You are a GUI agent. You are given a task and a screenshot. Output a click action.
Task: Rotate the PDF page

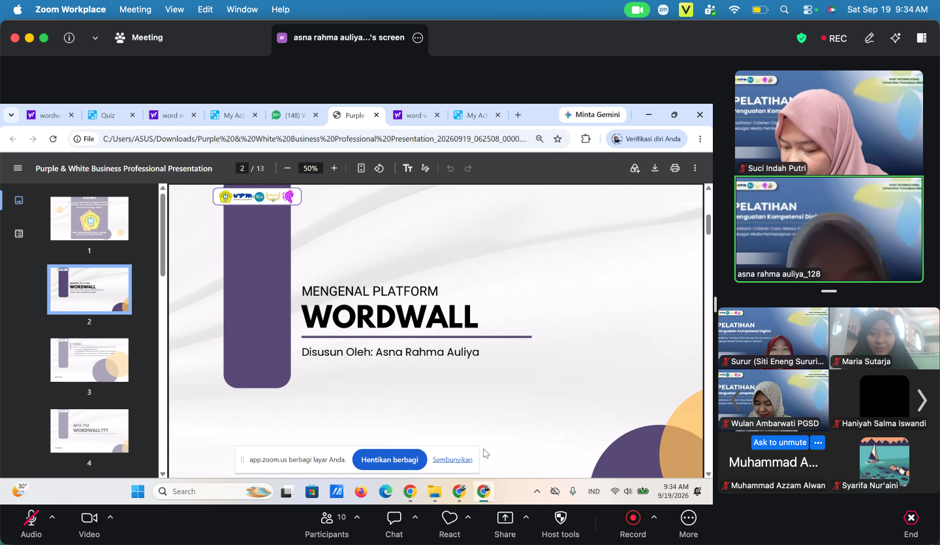click(379, 168)
